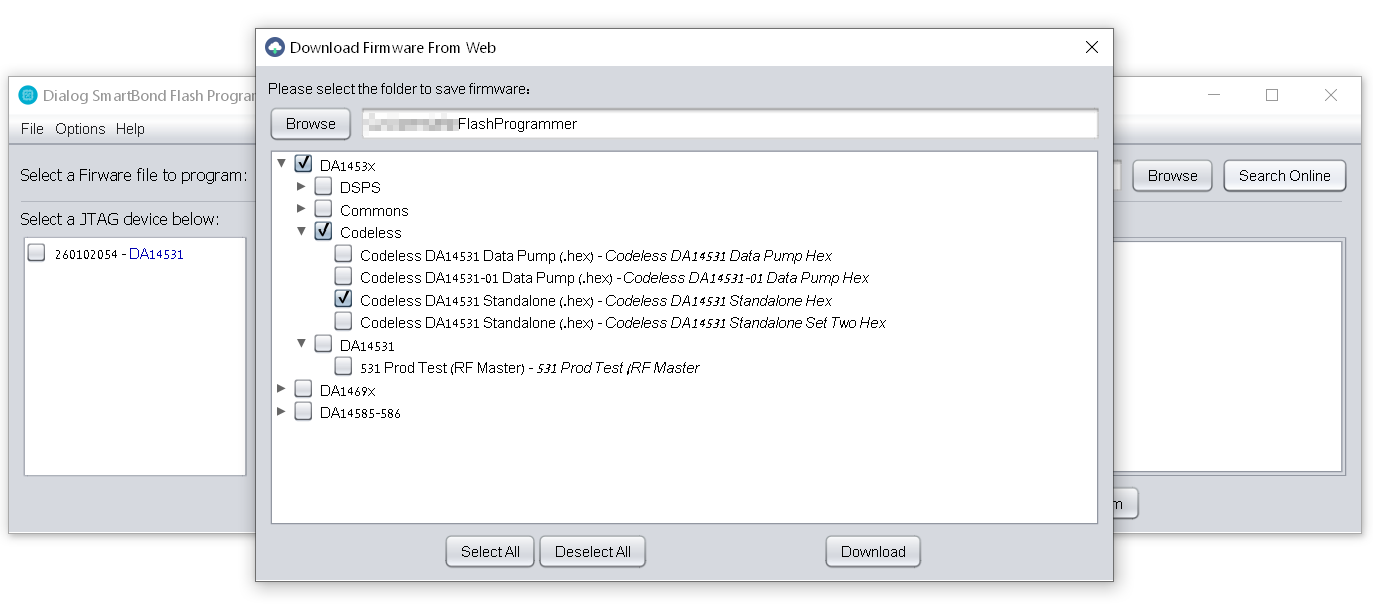
Task: Click Browse in the main Flash Programmer window
Action: (1172, 176)
